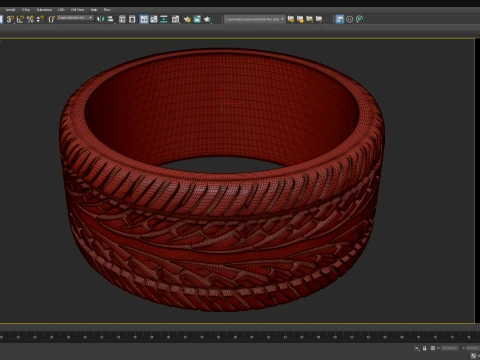Open the Substance menu
480x360 pixels.
click(x=44, y=10)
